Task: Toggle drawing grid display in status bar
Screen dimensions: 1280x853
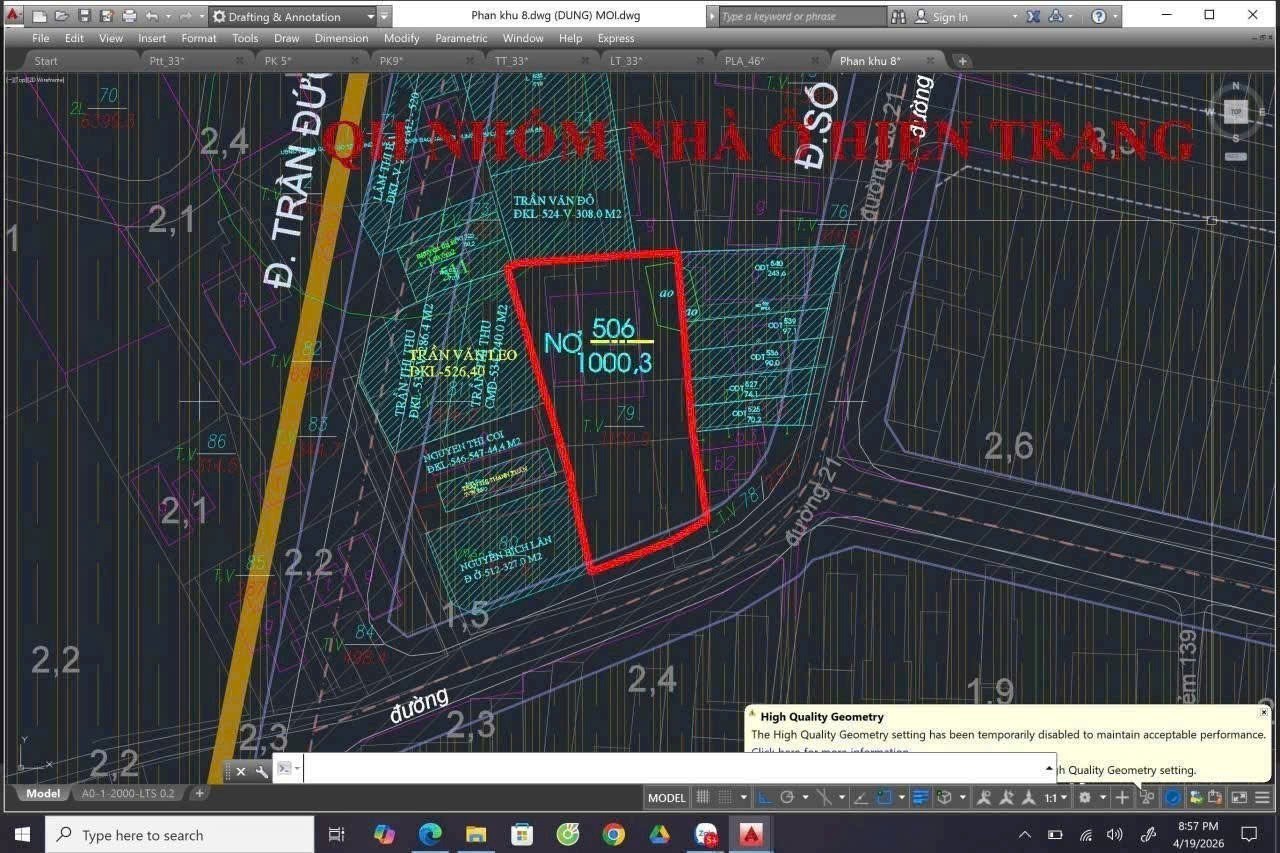Action: (702, 797)
